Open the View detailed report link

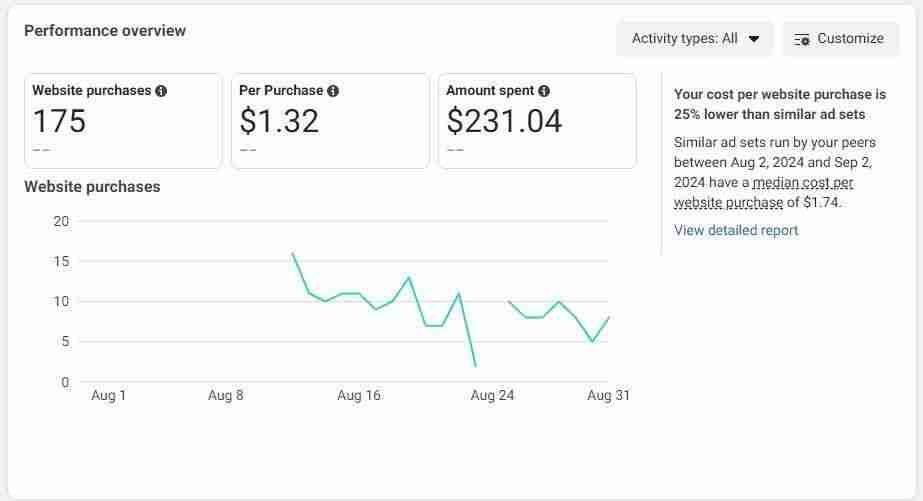[736, 230]
